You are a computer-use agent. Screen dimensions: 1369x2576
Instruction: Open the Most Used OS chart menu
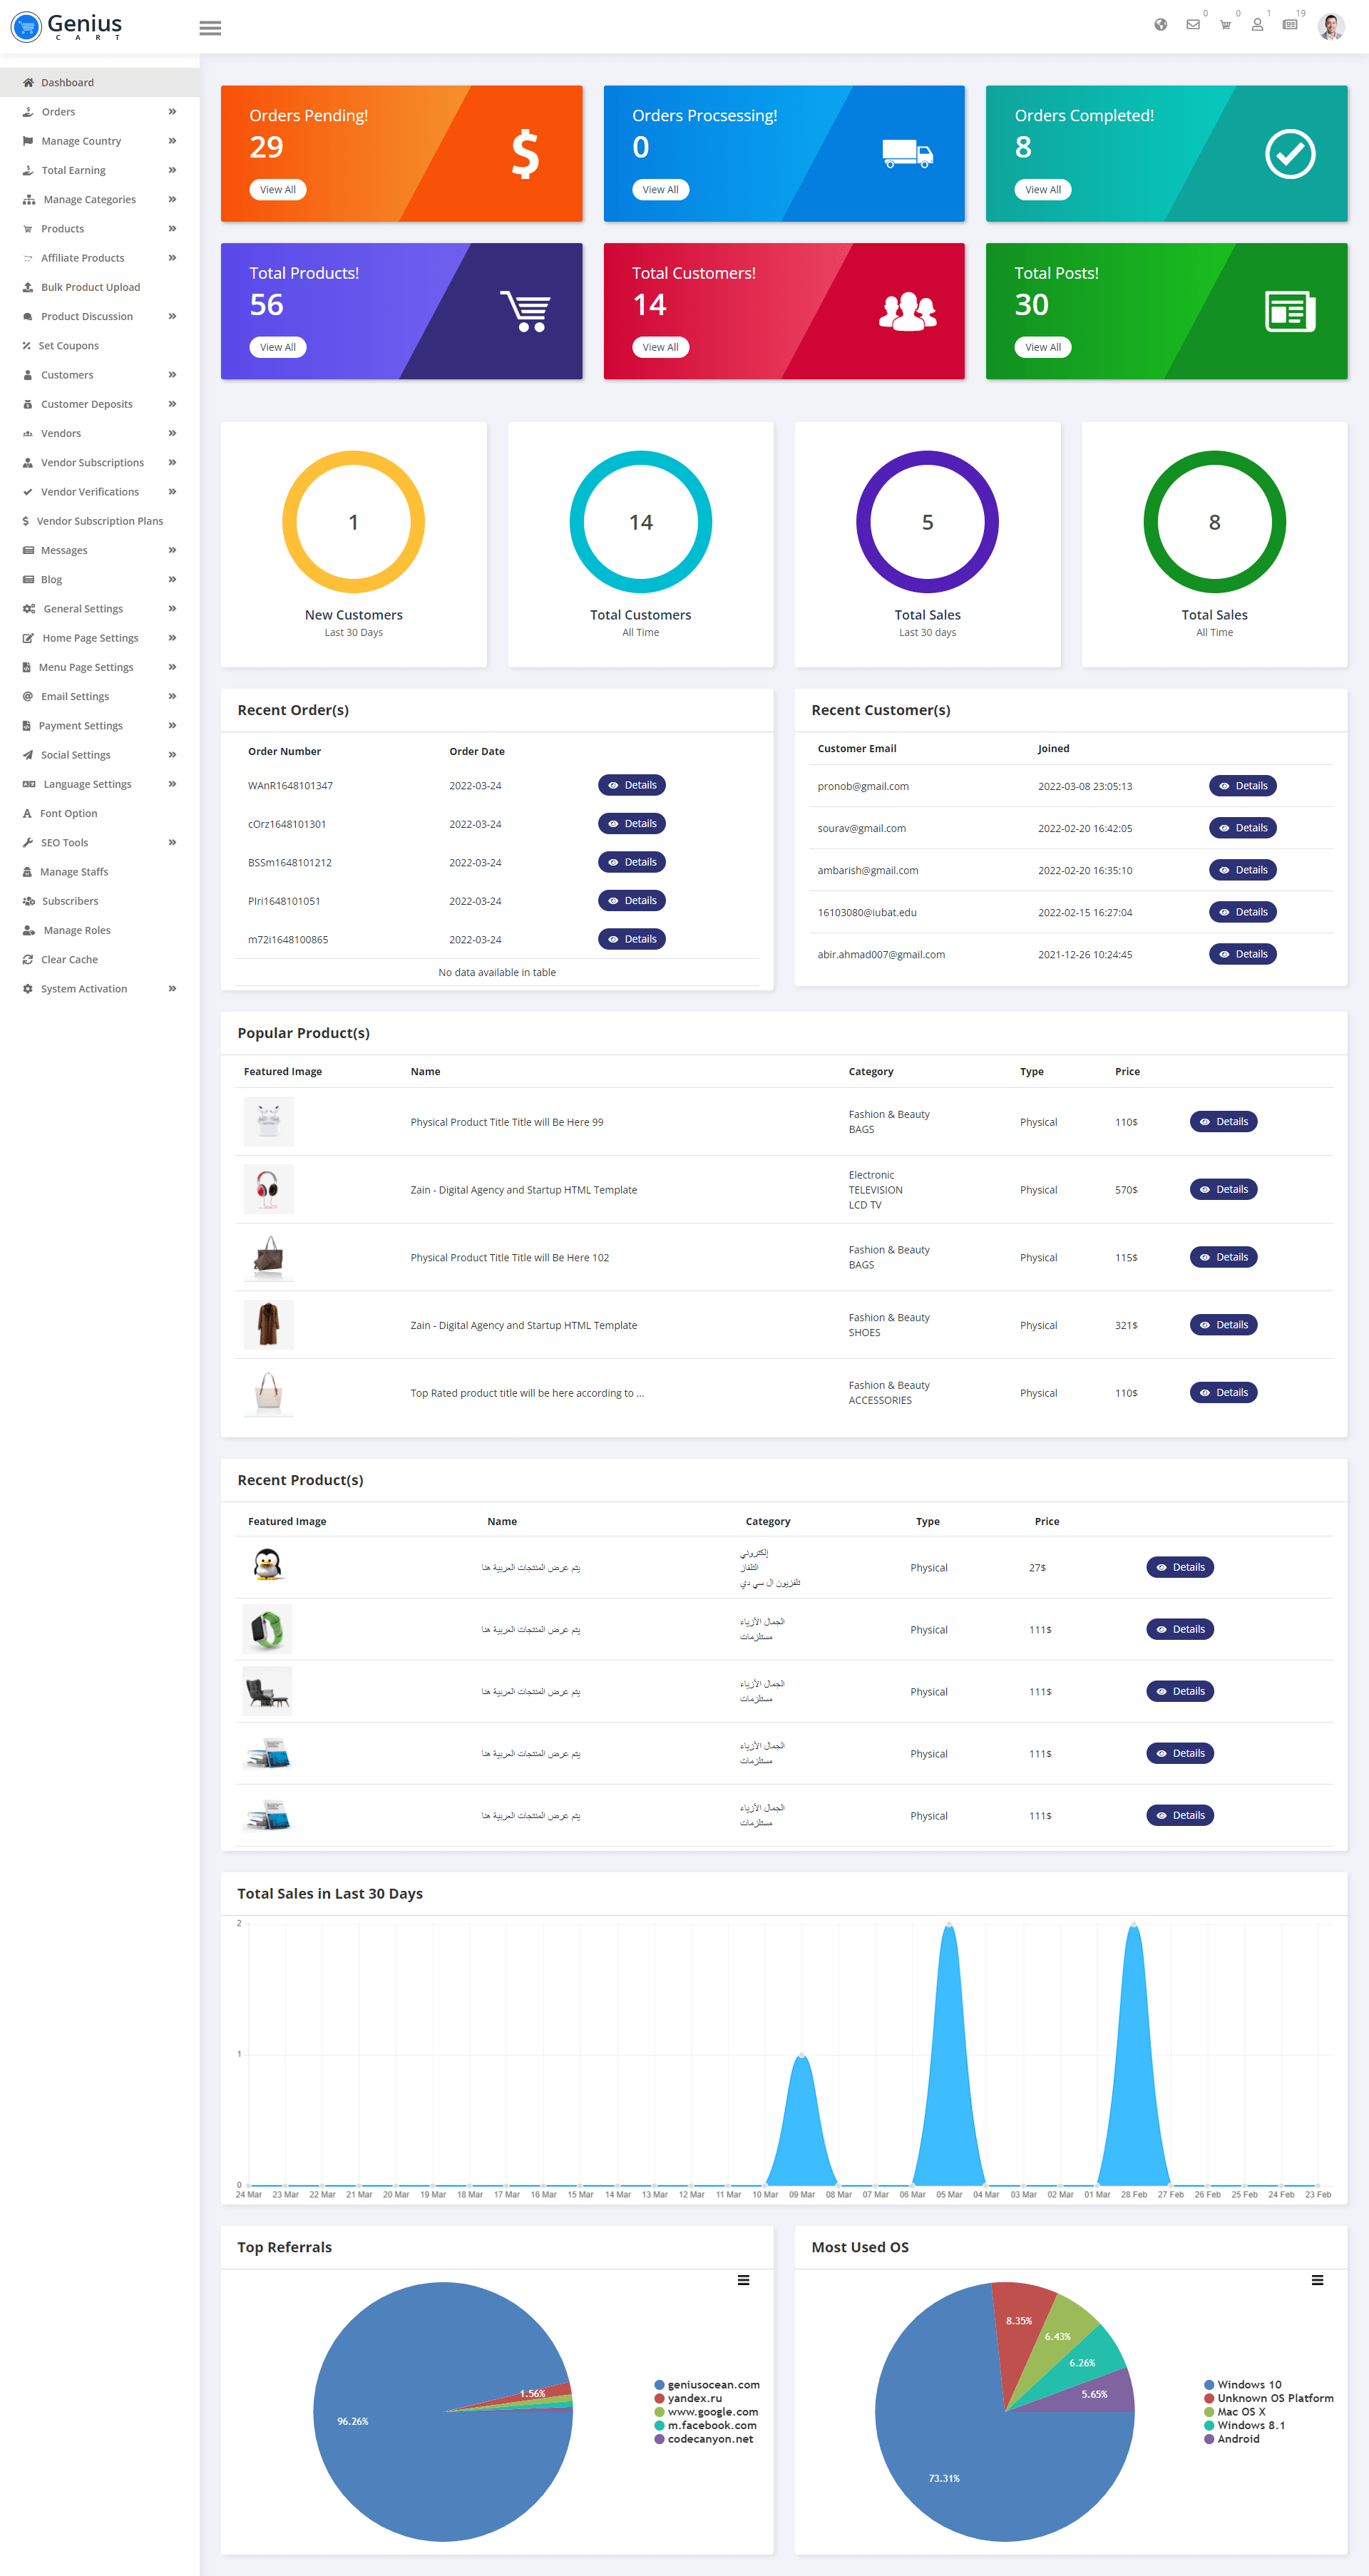(x=1317, y=2280)
